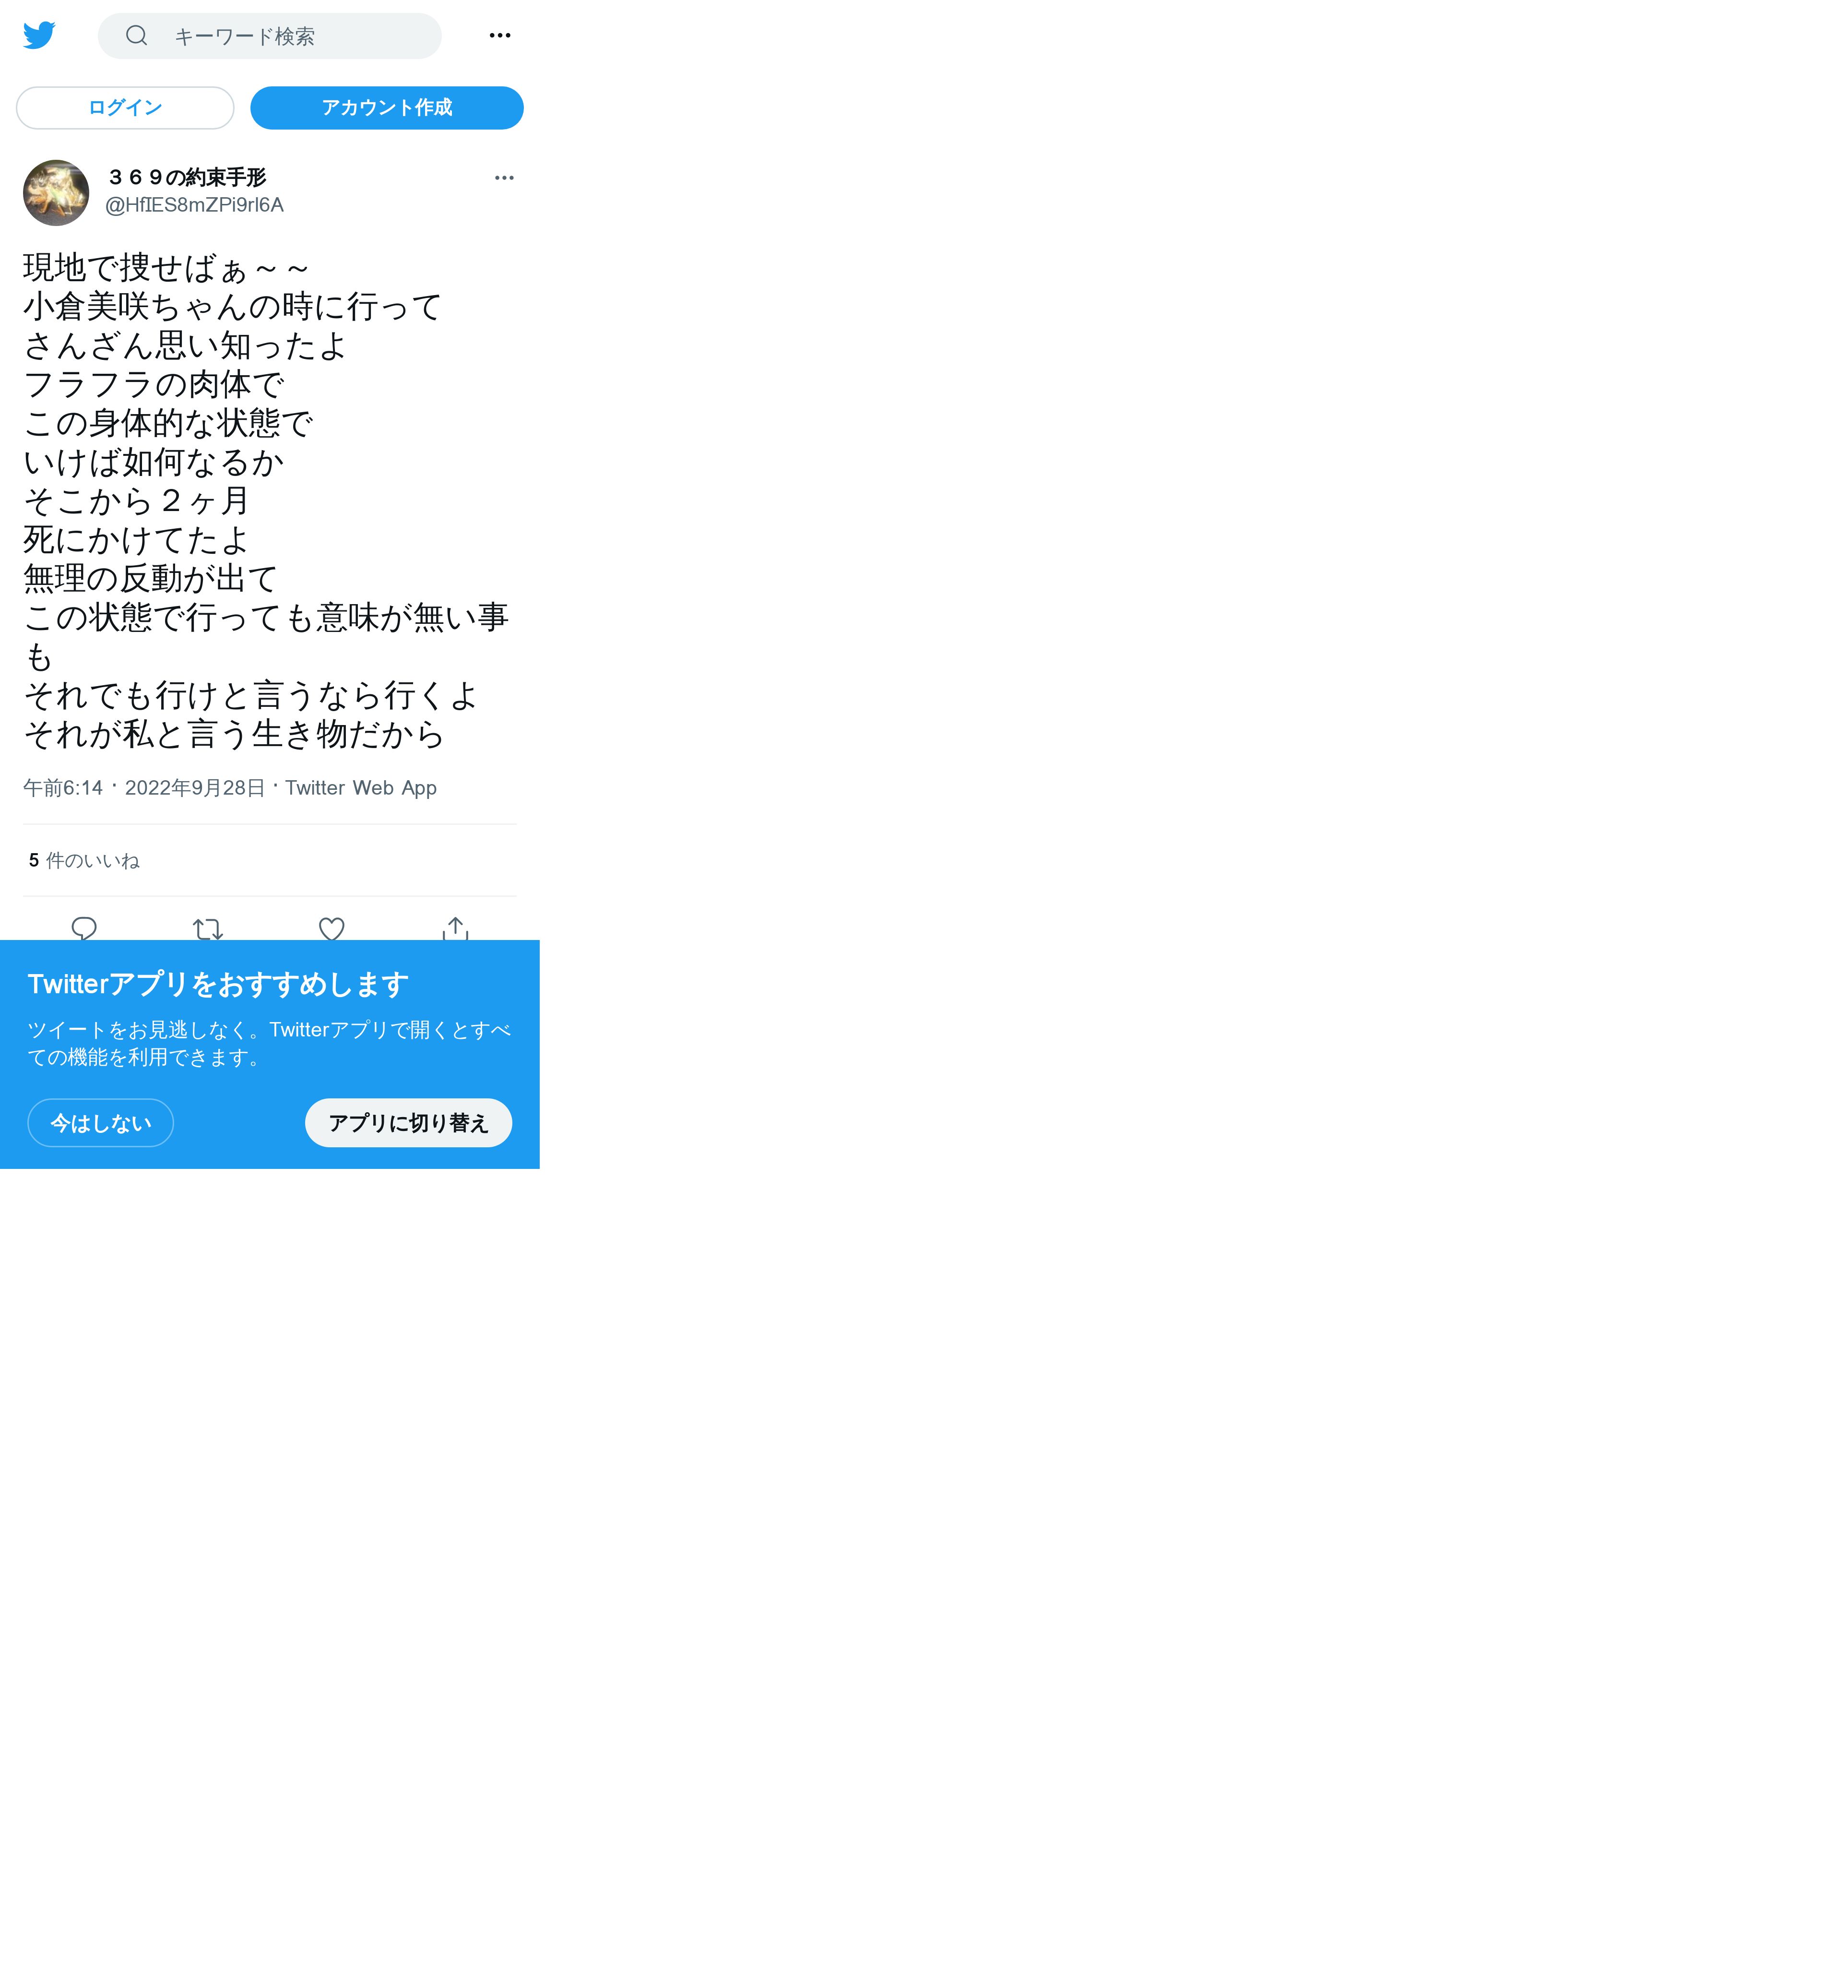Image resolution: width=1848 pixels, height=1988 pixels.
Task: Click the search magnifier icon
Action: (137, 36)
